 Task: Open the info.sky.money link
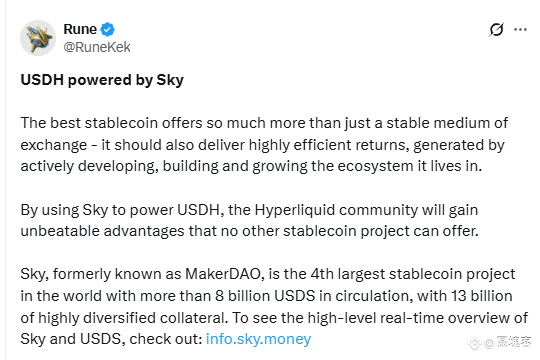pyautogui.click(x=258, y=339)
